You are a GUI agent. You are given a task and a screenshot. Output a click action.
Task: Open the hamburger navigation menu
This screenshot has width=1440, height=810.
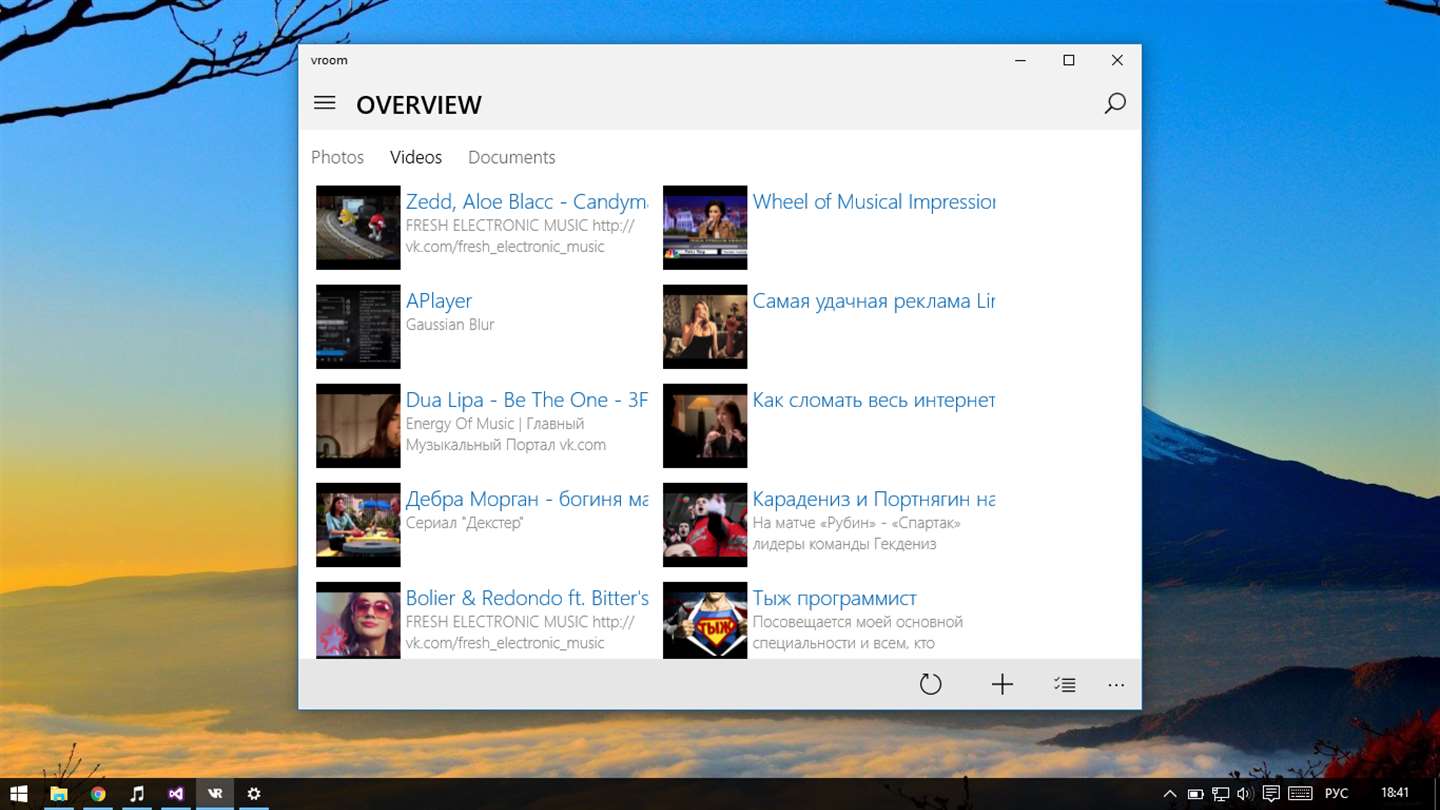click(324, 104)
